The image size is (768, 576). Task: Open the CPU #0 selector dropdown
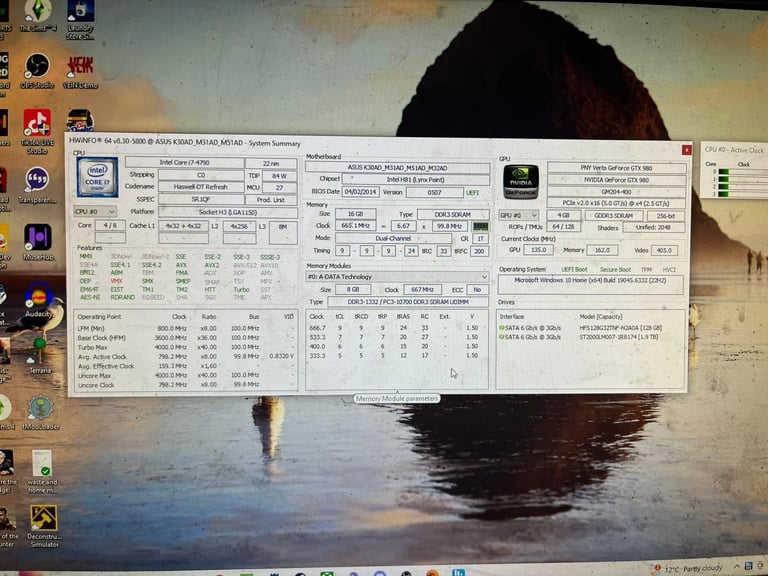(x=95, y=212)
